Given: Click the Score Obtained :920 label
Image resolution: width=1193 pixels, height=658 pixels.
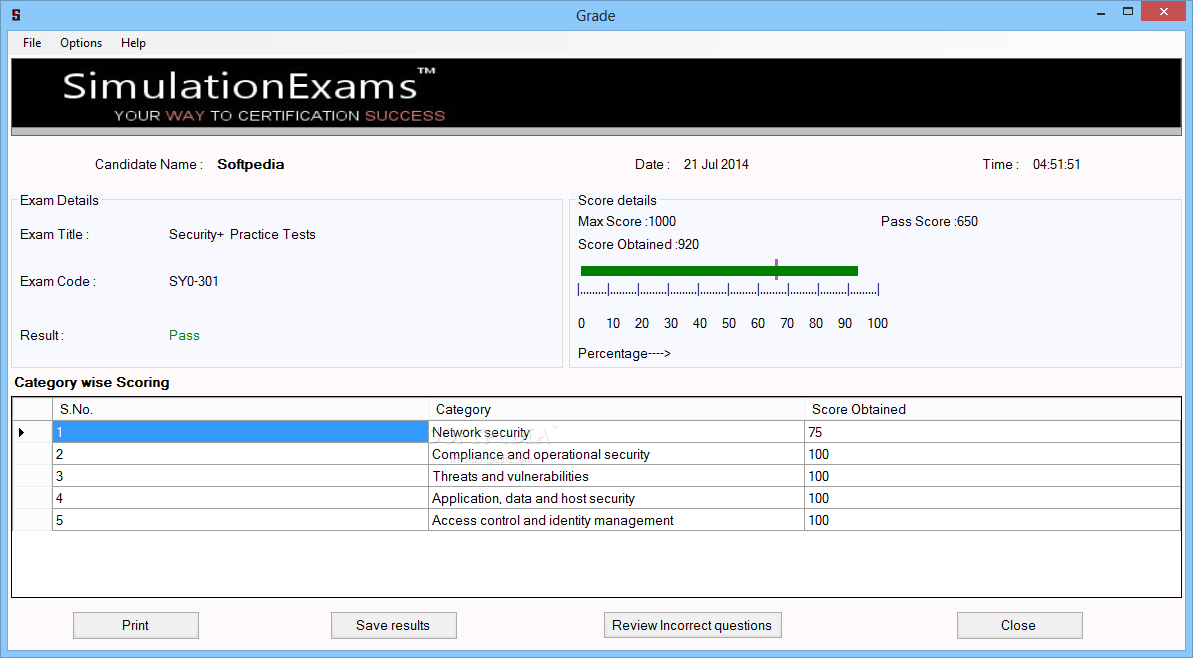Looking at the screenshot, I should 638,244.
